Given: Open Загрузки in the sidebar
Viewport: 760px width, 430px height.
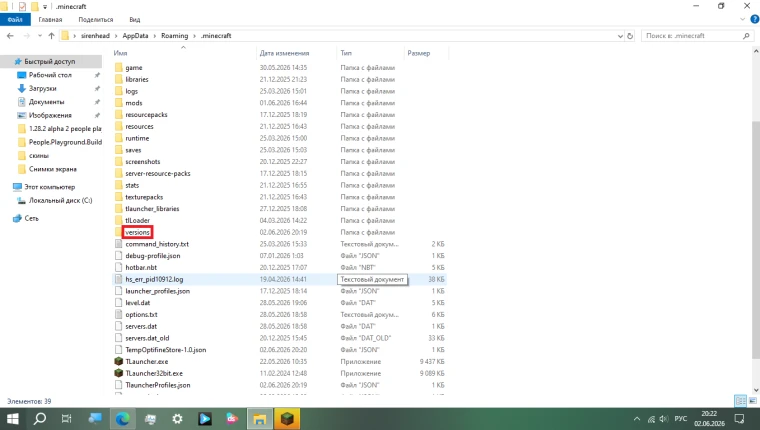Looking at the screenshot, I should pos(43,88).
